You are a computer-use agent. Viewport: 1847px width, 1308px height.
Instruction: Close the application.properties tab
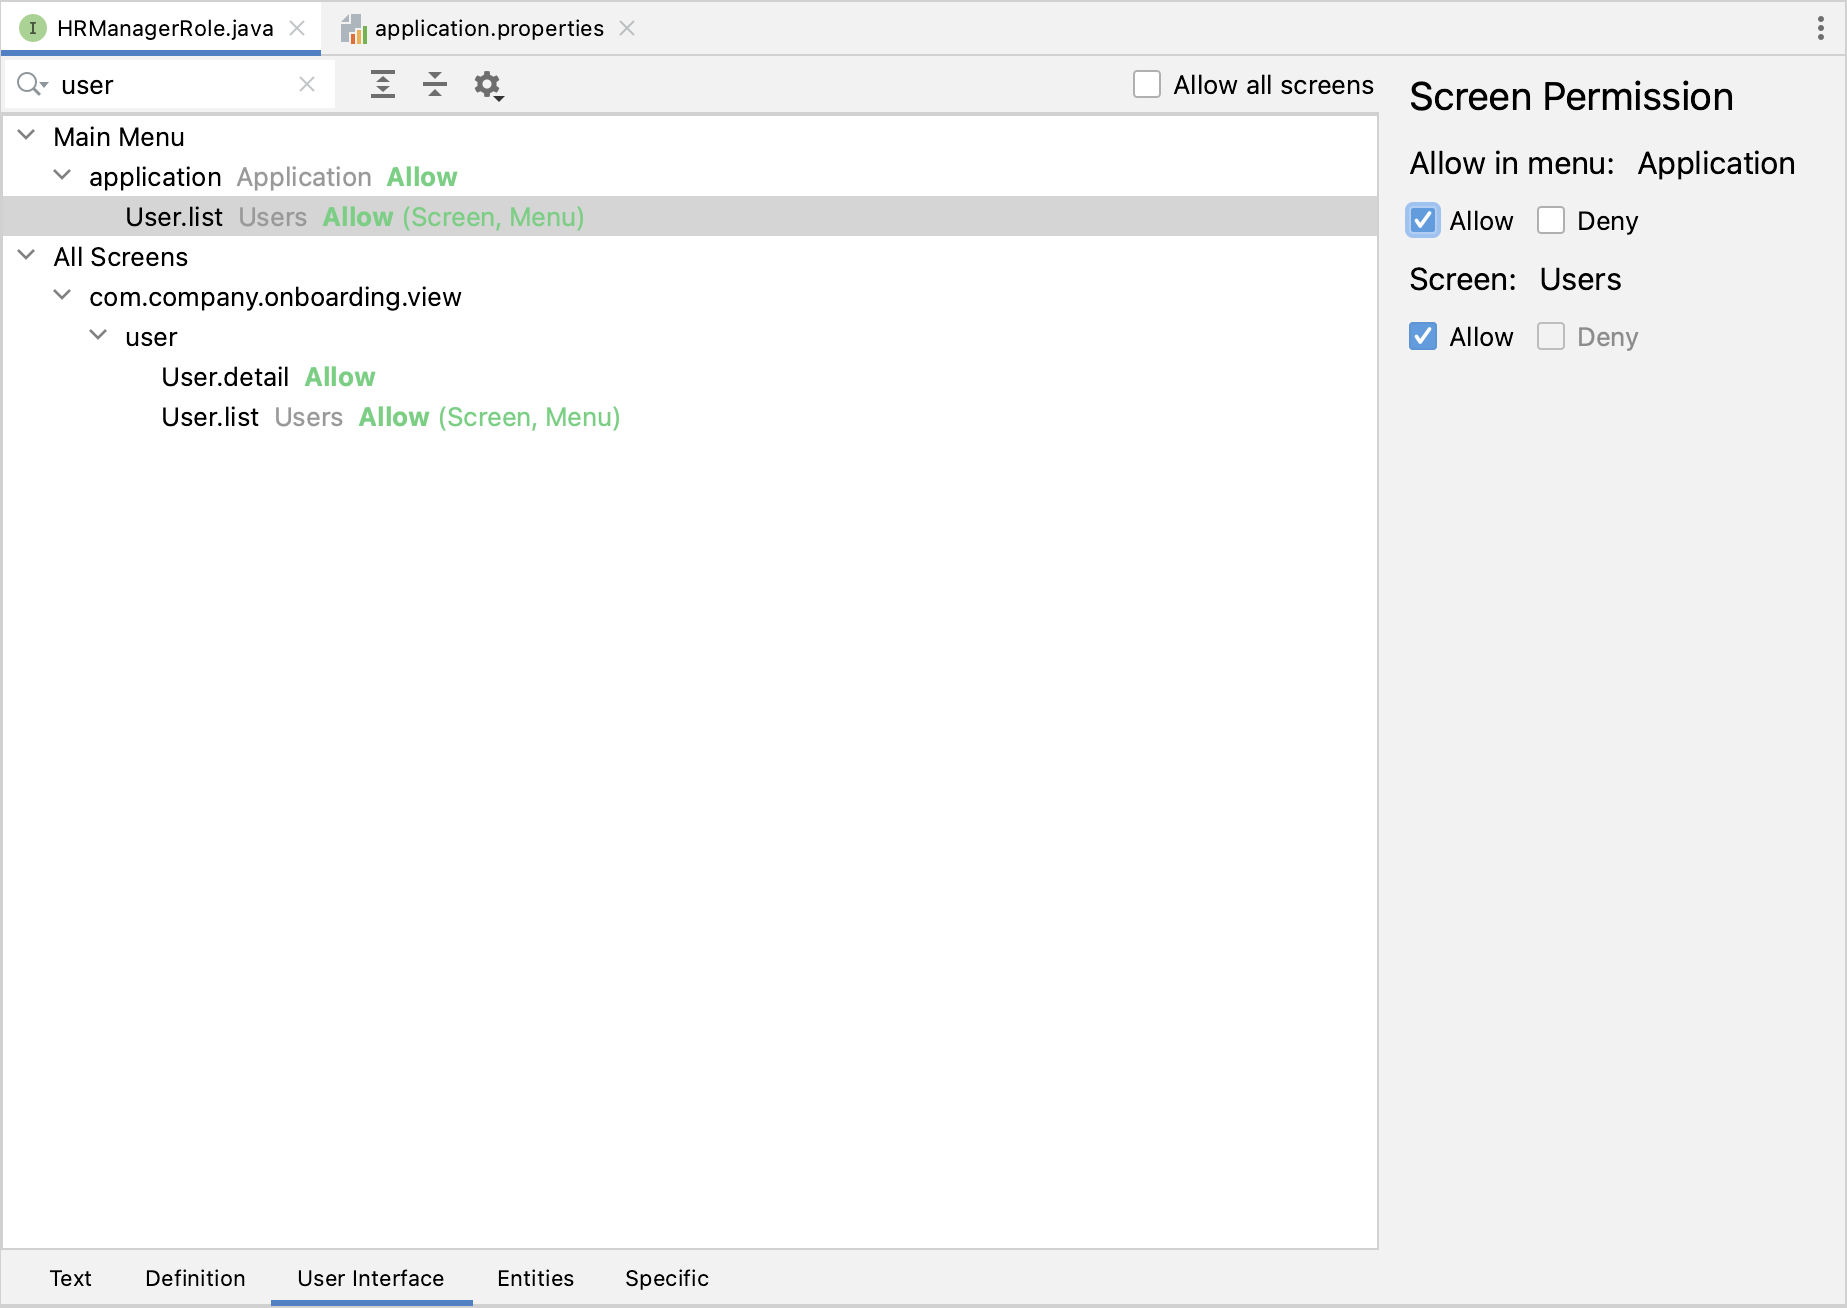click(627, 28)
